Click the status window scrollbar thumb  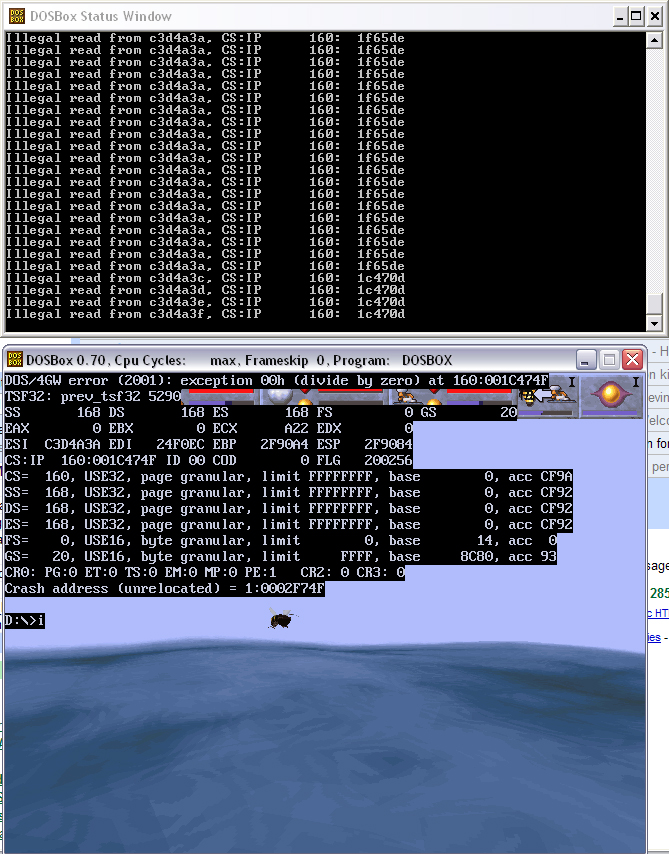point(654,304)
